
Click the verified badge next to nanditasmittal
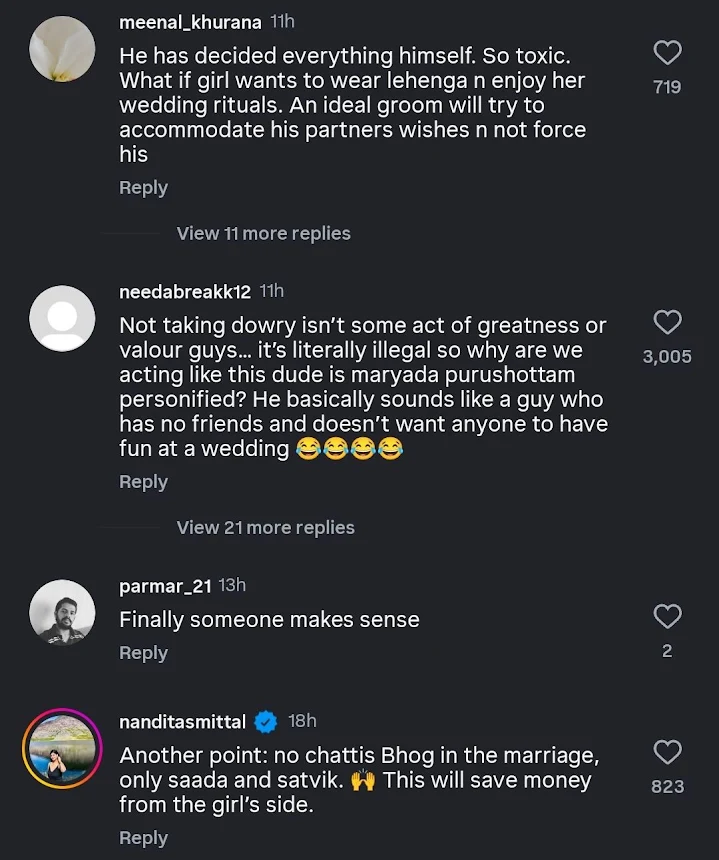coord(264,720)
